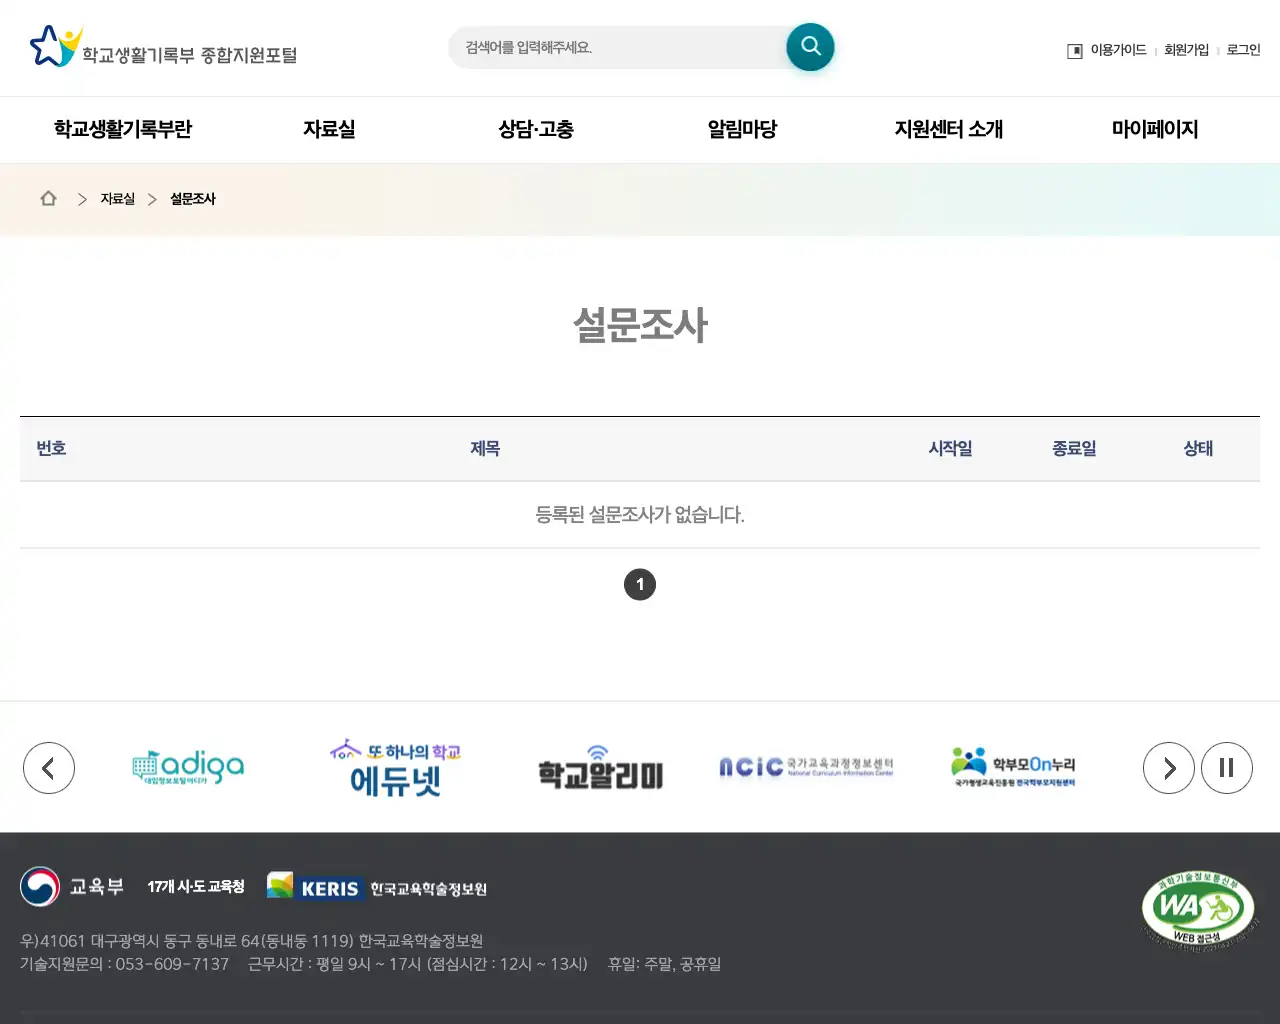
Task: Click the 종료일 column header
Action: coord(1074,449)
